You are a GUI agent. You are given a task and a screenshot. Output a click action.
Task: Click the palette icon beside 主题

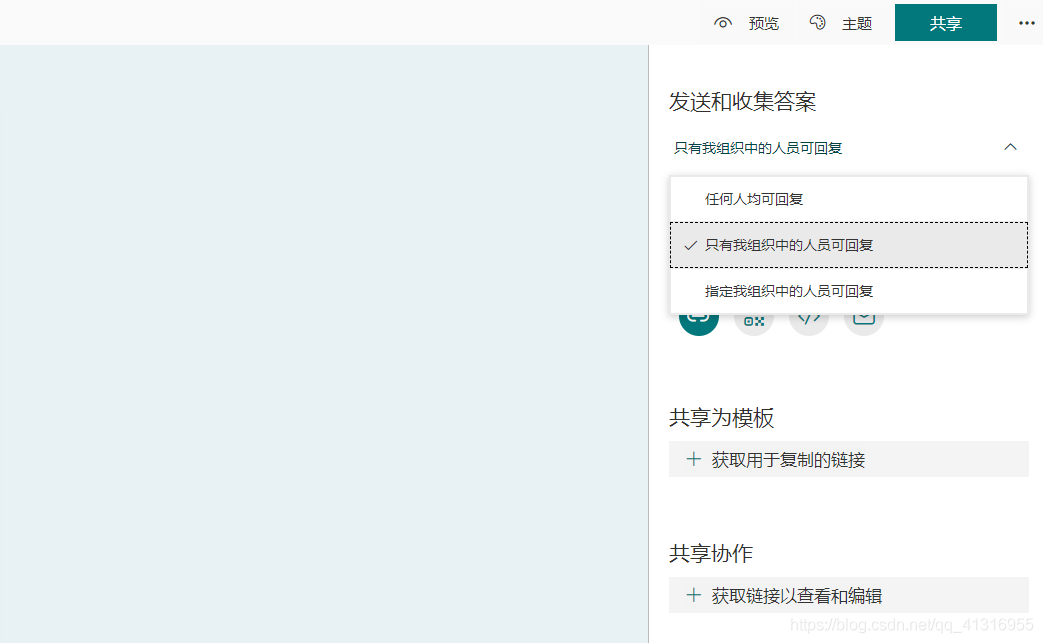pos(817,22)
